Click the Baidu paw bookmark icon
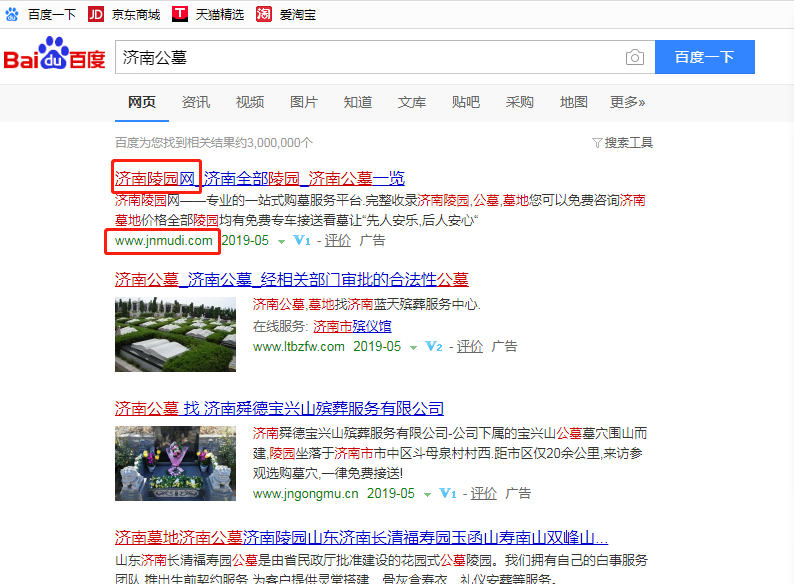 12,14
